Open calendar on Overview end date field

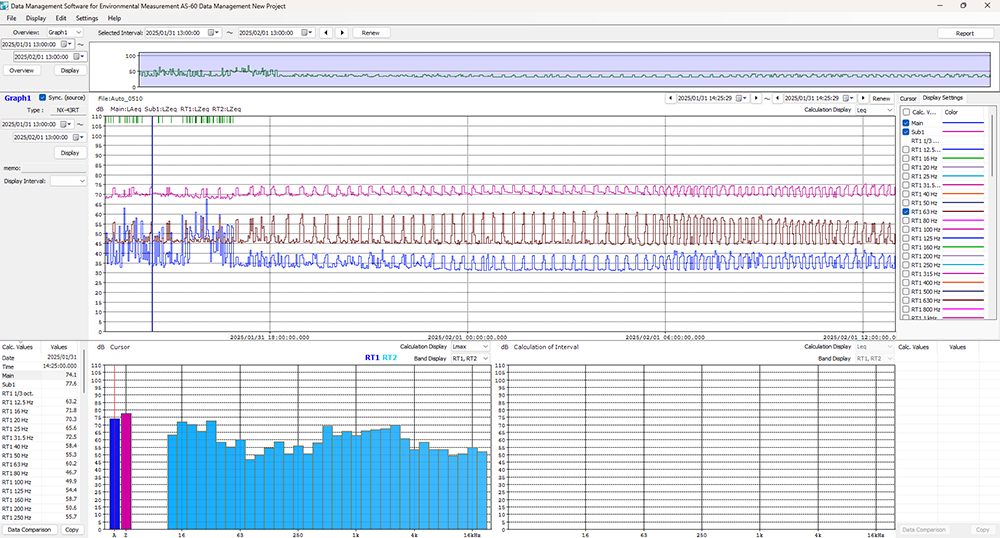coord(79,57)
